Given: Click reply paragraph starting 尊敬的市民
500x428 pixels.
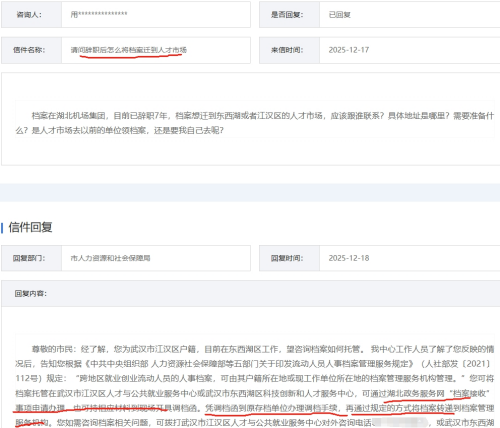Looking at the screenshot, I should tap(255, 386).
